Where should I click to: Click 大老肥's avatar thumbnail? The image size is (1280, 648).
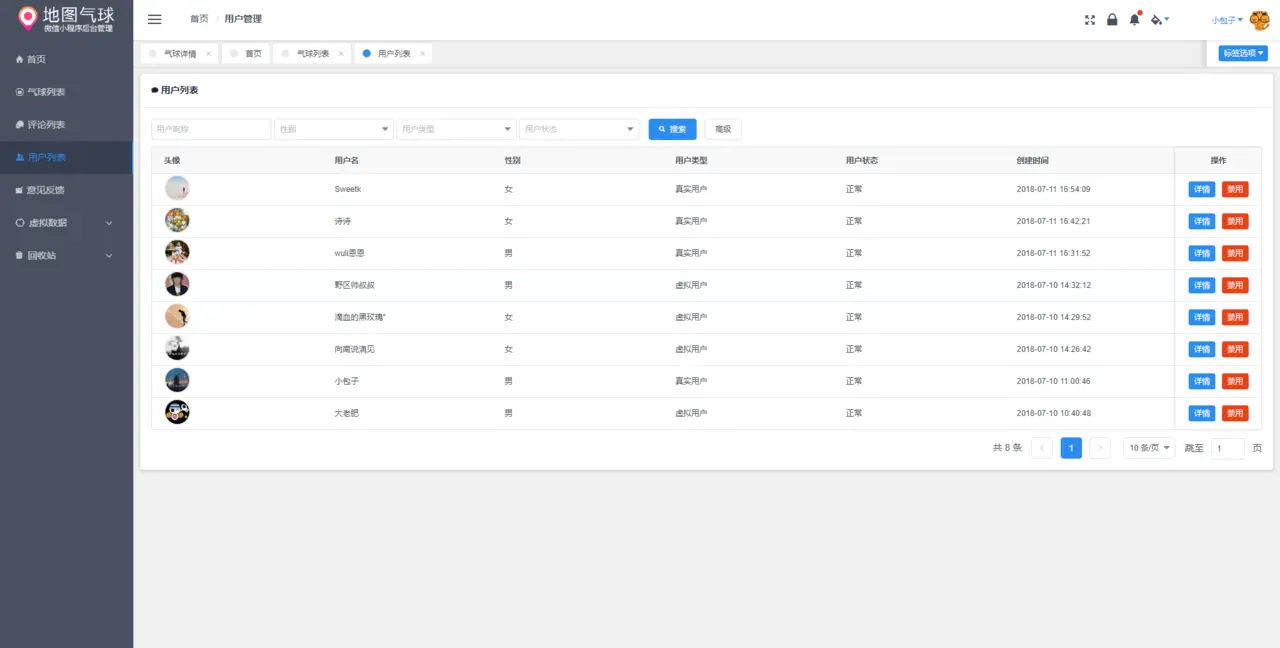coord(177,412)
